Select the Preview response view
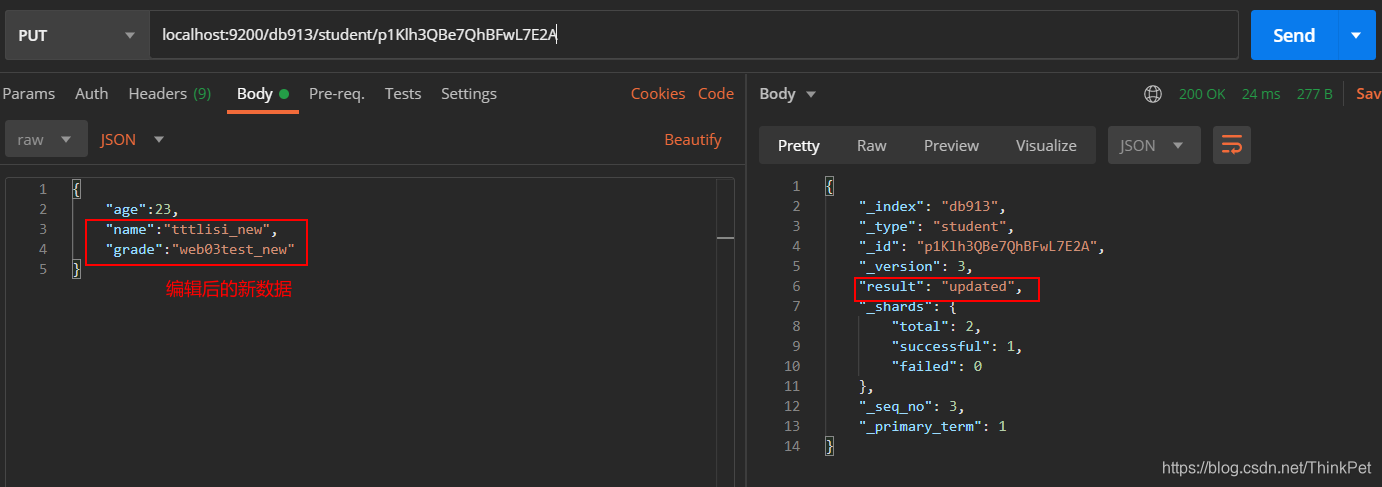Screen dimensions: 1382x487 click(x=951, y=145)
